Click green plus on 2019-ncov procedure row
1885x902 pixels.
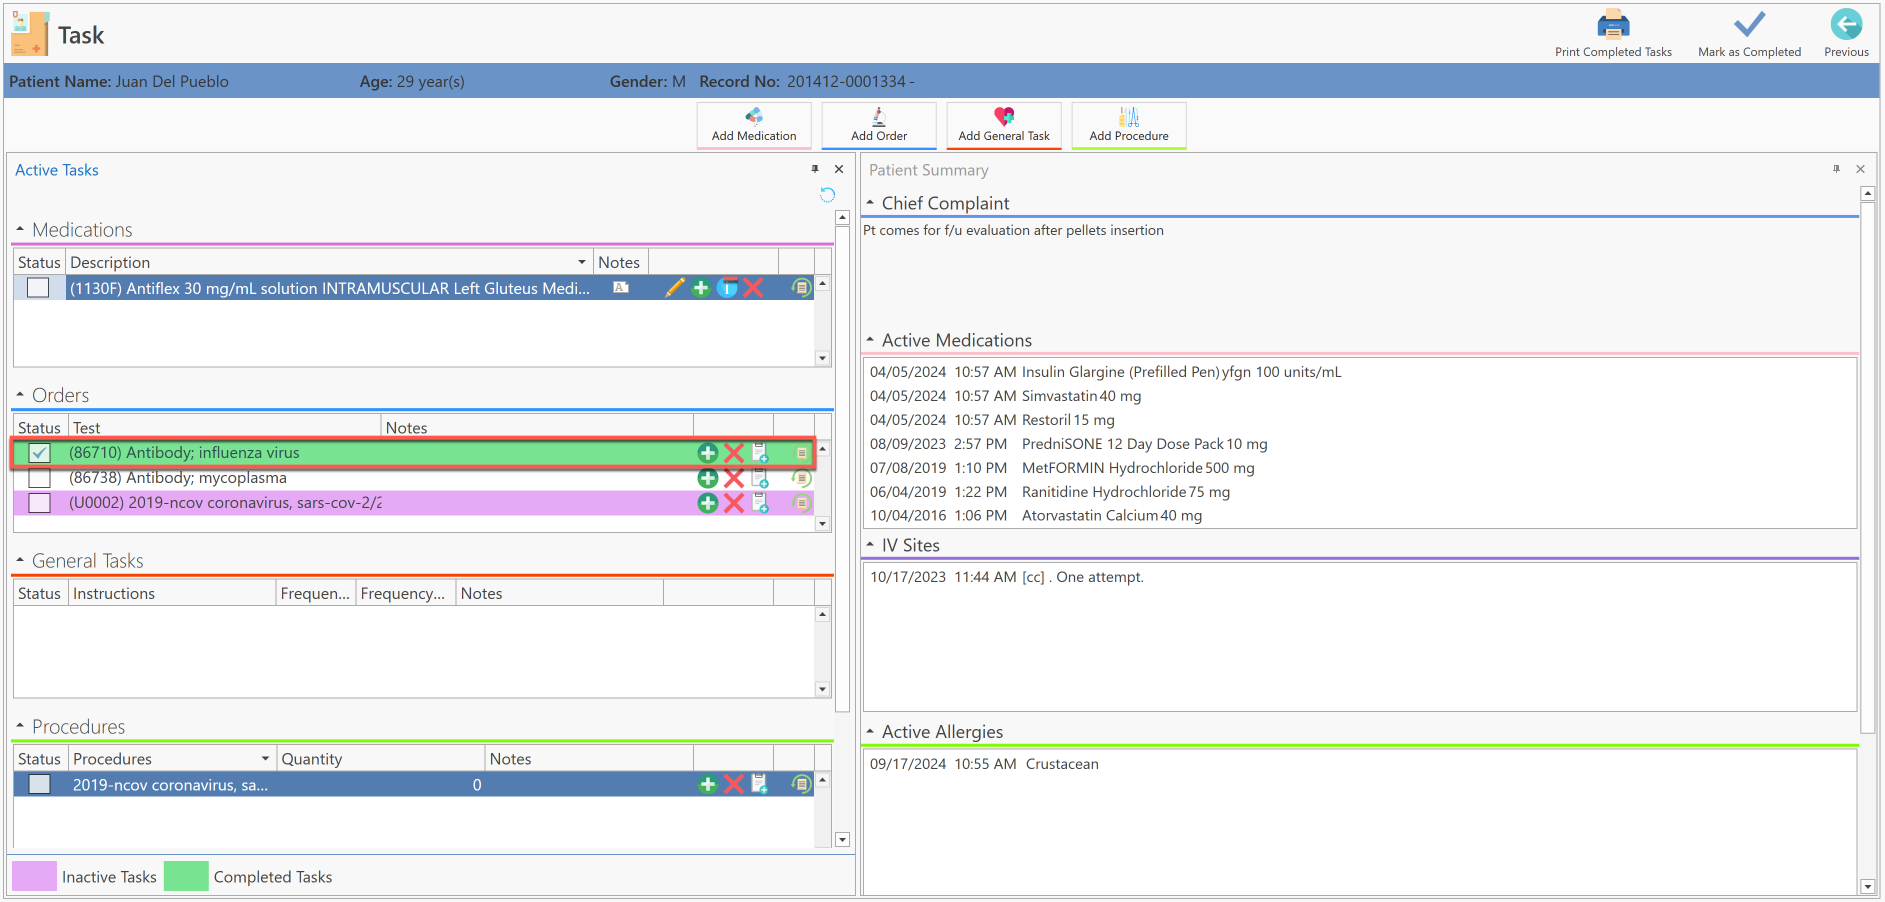tap(708, 785)
